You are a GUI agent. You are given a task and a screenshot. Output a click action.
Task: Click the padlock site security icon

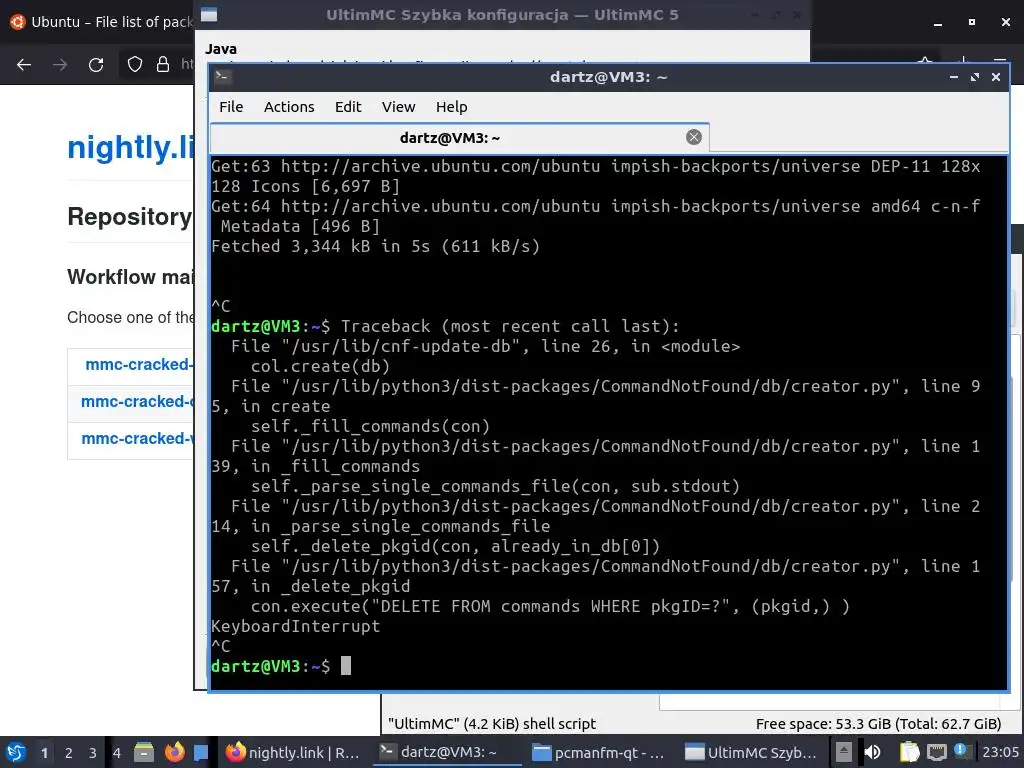(163, 64)
